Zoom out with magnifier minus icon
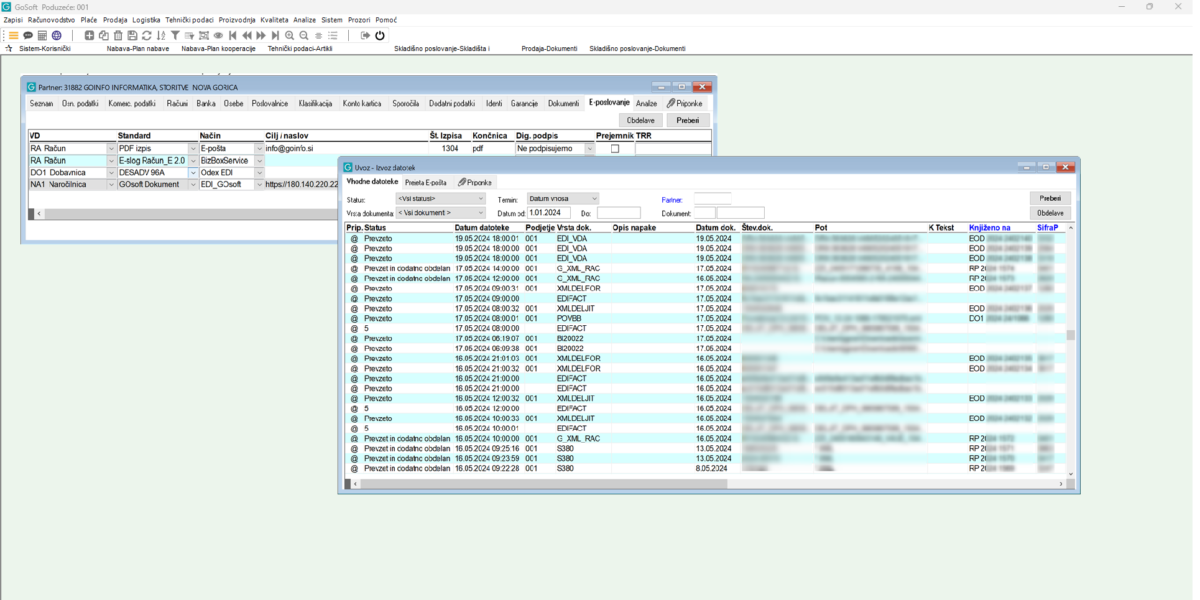The height and width of the screenshot is (600, 1200). 304,35
